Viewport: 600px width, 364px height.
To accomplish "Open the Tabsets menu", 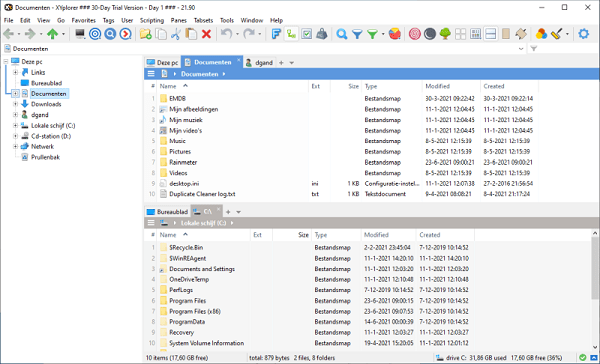I will pos(203,20).
